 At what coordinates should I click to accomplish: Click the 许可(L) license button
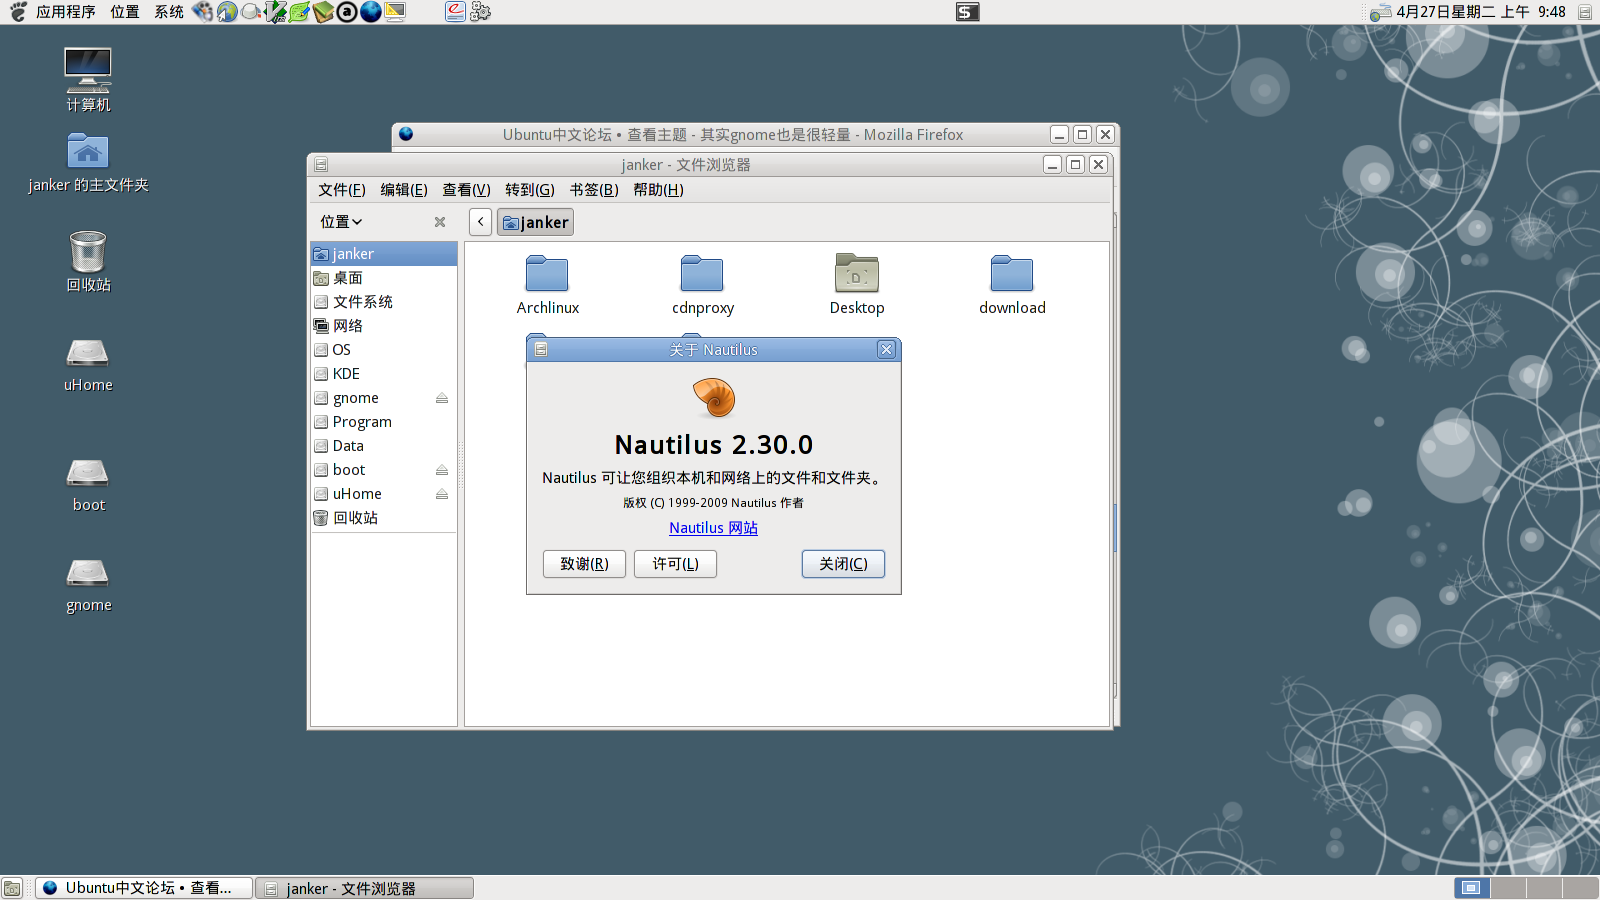pos(675,564)
